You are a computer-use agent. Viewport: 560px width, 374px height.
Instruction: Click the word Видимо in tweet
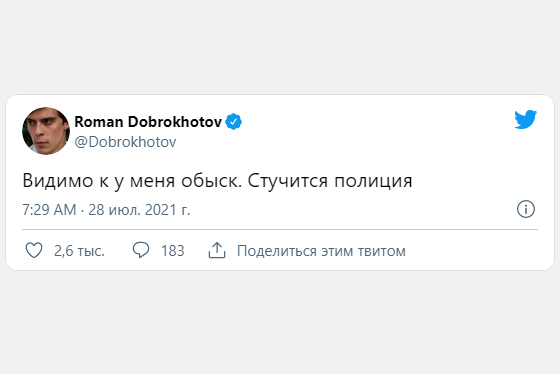(58, 181)
